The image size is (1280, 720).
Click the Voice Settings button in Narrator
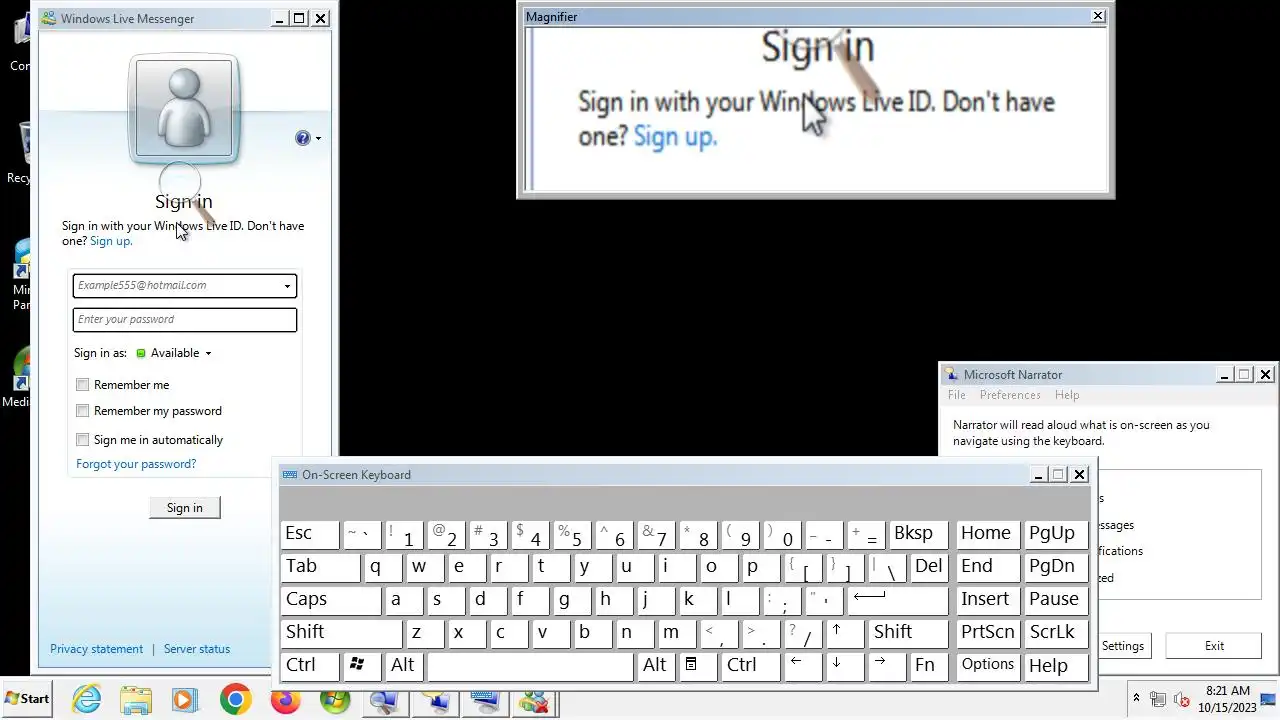pos(1124,646)
